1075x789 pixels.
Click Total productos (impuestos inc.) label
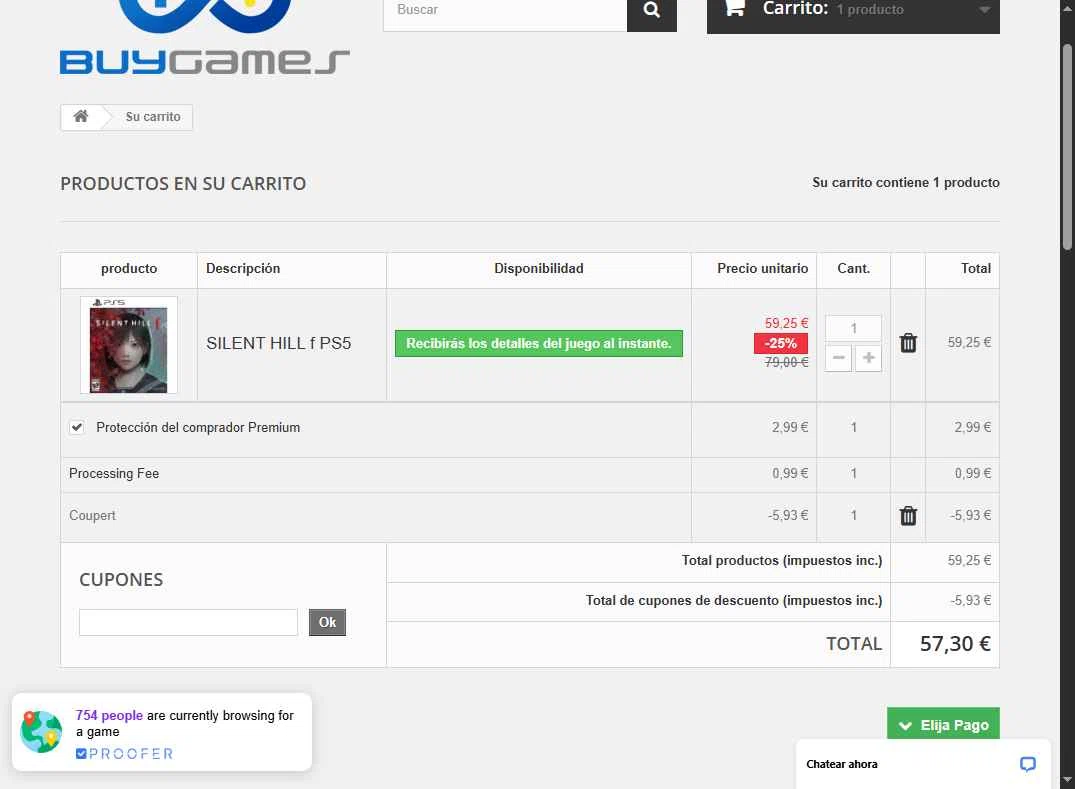782,561
